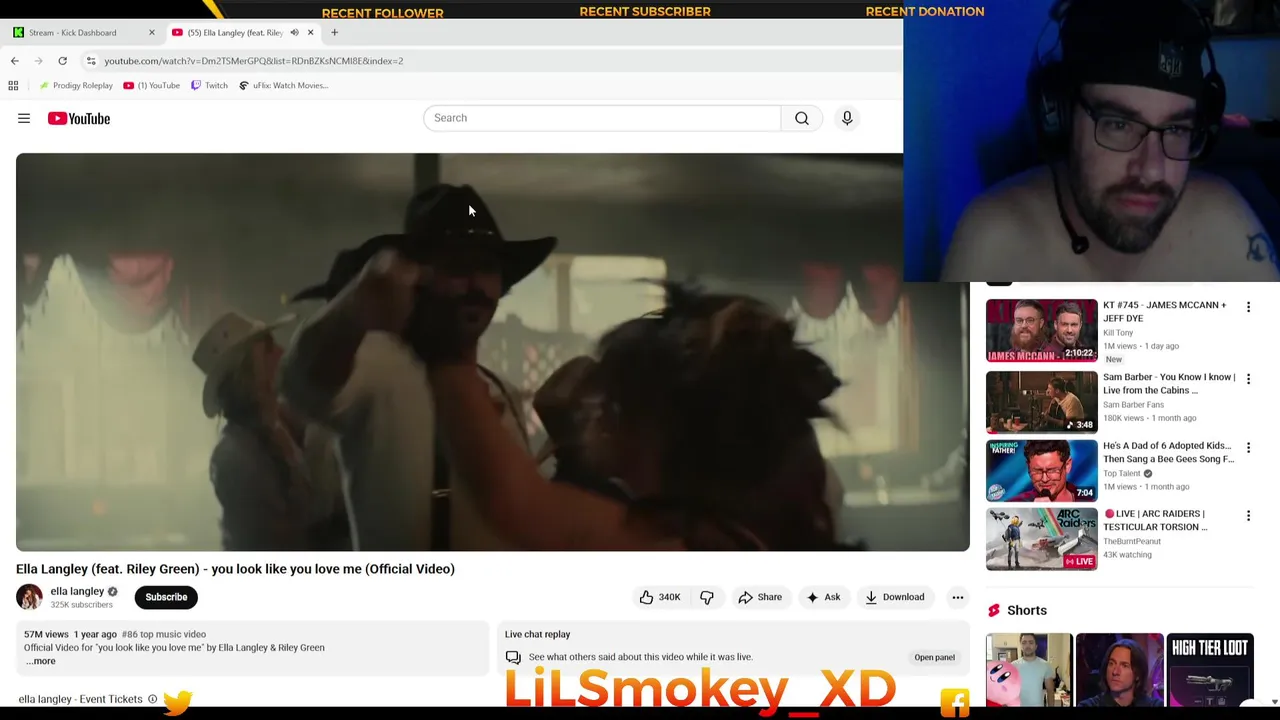Viewport: 1280px width, 720px height.
Task: Open the apps grid in the bookmarks bar
Action: (13, 85)
